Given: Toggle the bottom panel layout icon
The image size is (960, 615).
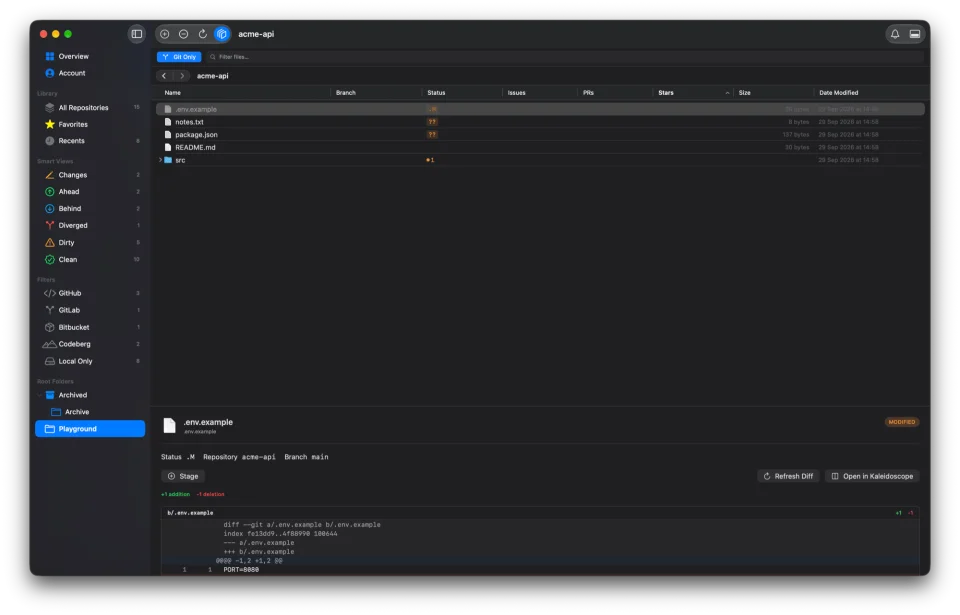Looking at the screenshot, I should (x=915, y=34).
